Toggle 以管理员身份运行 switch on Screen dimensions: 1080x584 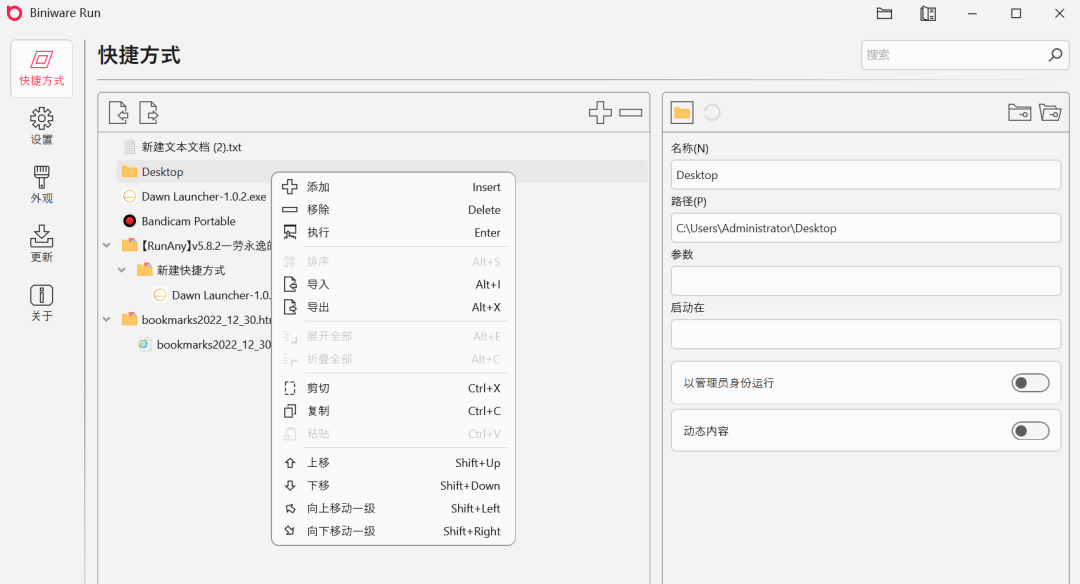pyautogui.click(x=1030, y=383)
